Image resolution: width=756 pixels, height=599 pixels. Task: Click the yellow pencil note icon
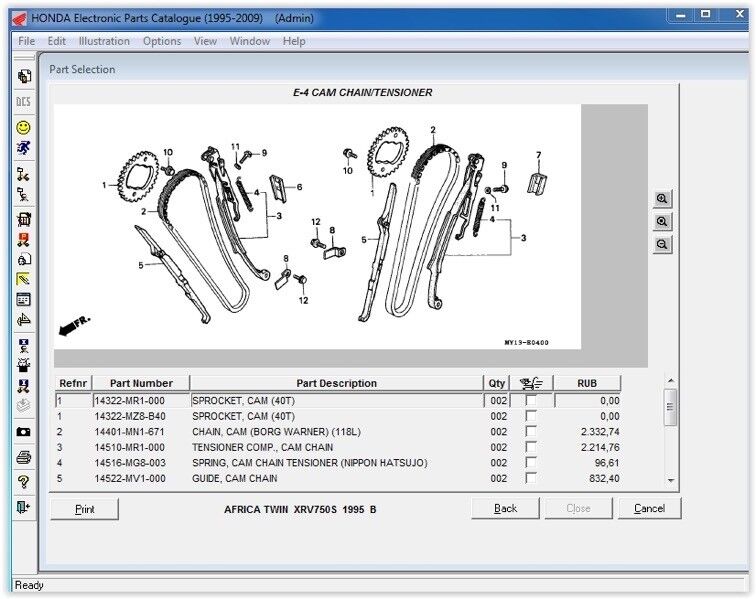coord(24,279)
